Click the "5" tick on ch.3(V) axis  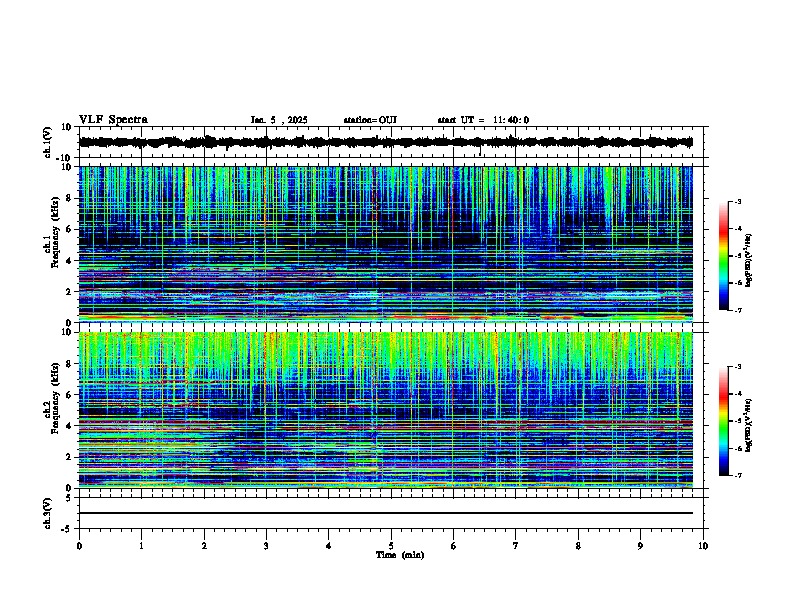pos(69,497)
